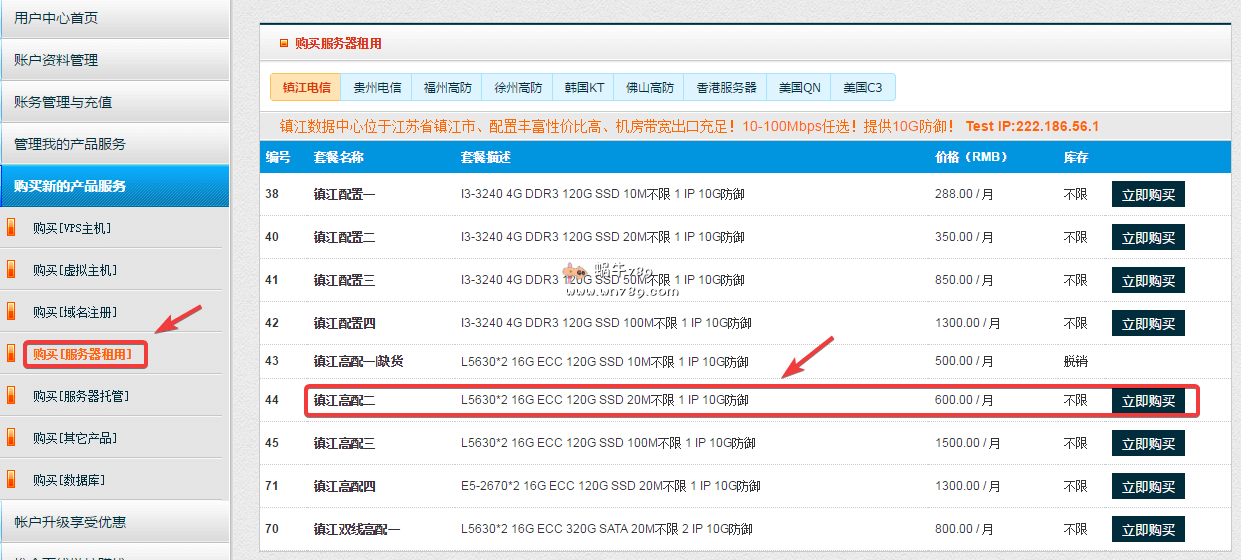
Task: Click 立即购买 for 镇江配置一
Action: coord(1148,195)
